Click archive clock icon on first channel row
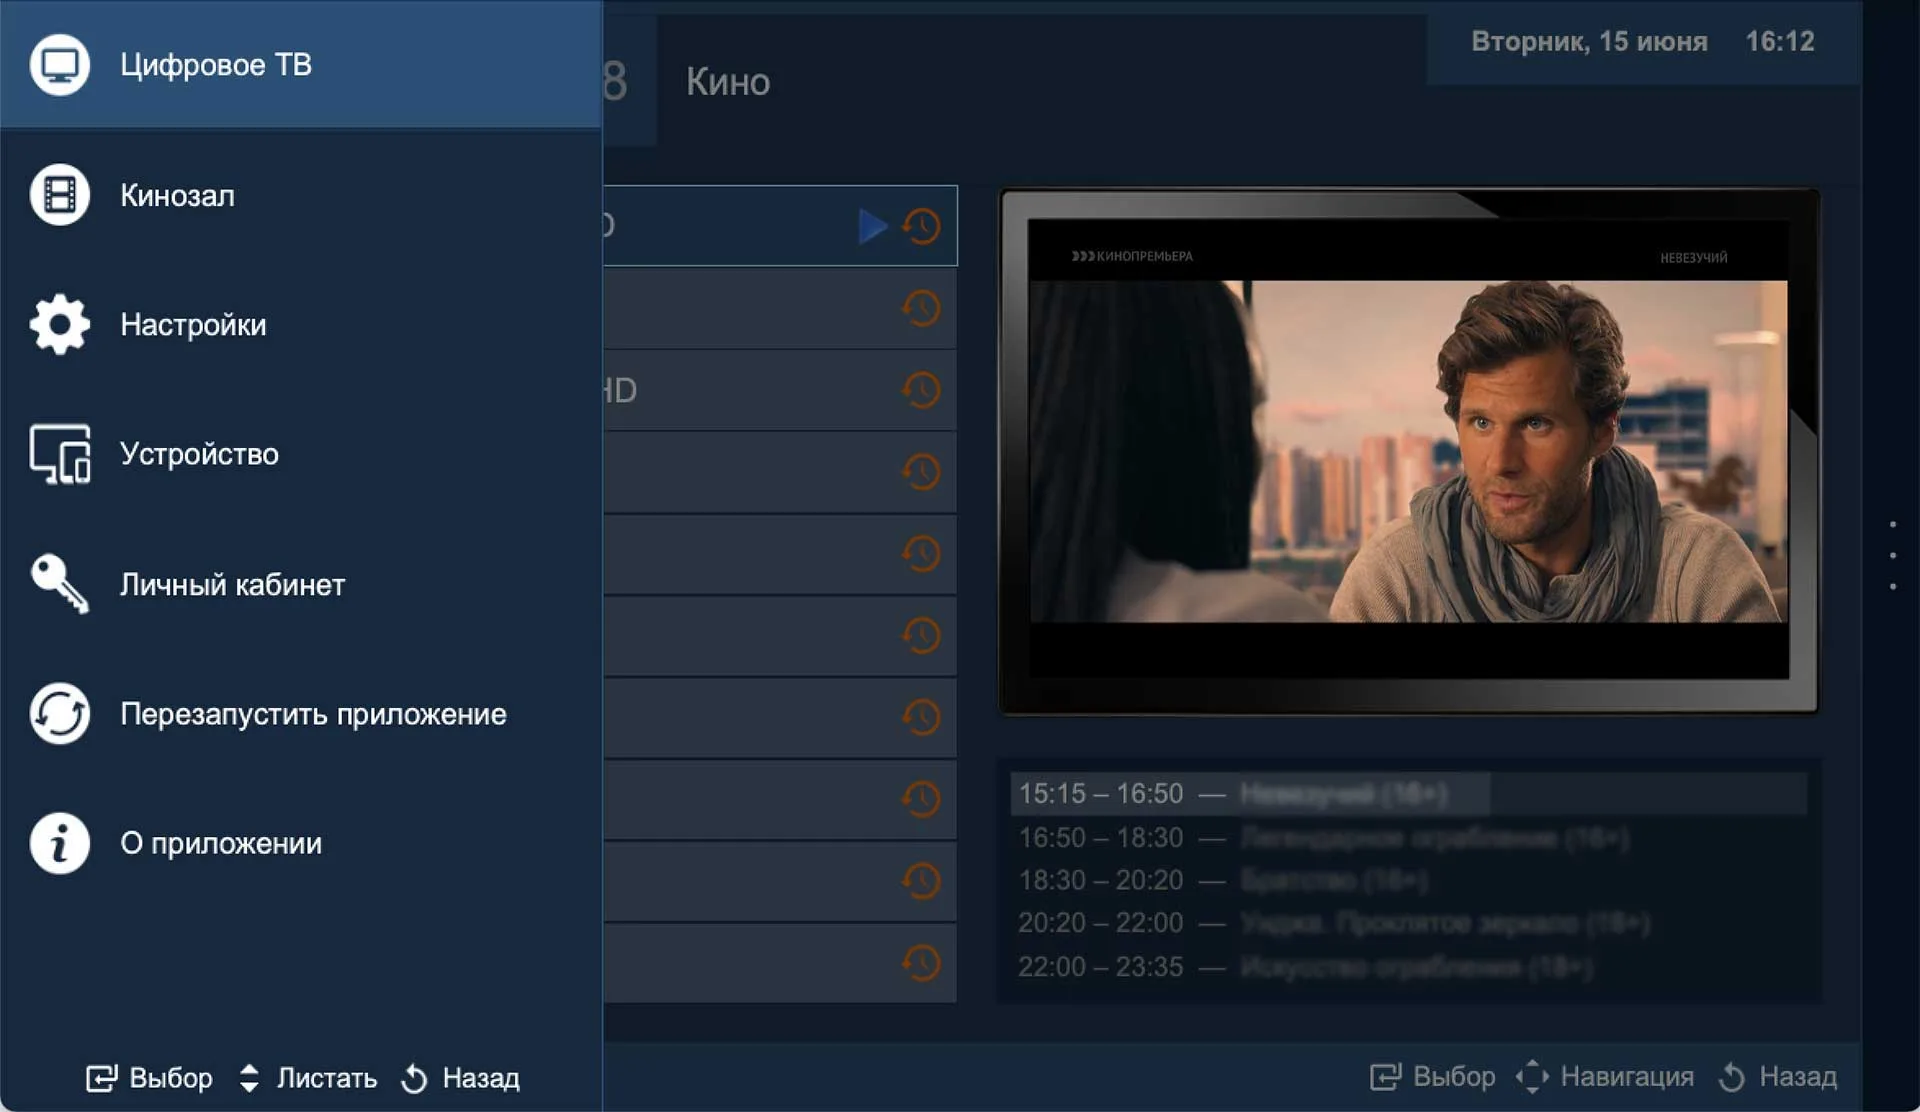Image resolution: width=1920 pixels, height=1112 pixels. 921,226
